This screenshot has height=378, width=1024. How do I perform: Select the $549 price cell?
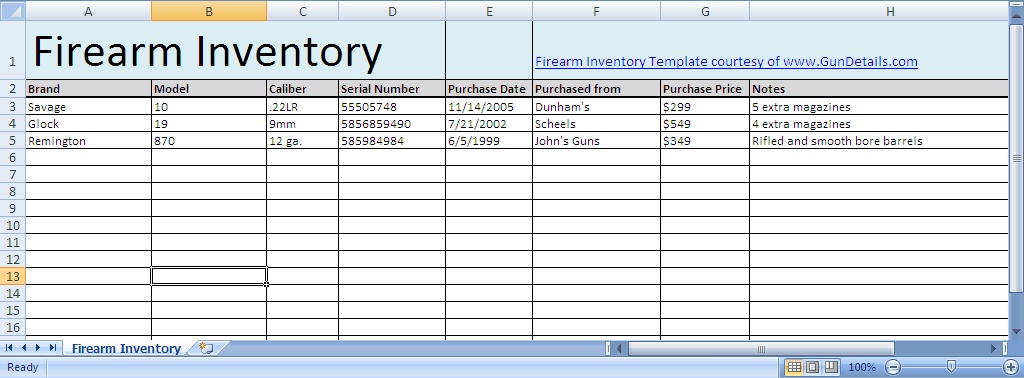click(x=705, y=123)
